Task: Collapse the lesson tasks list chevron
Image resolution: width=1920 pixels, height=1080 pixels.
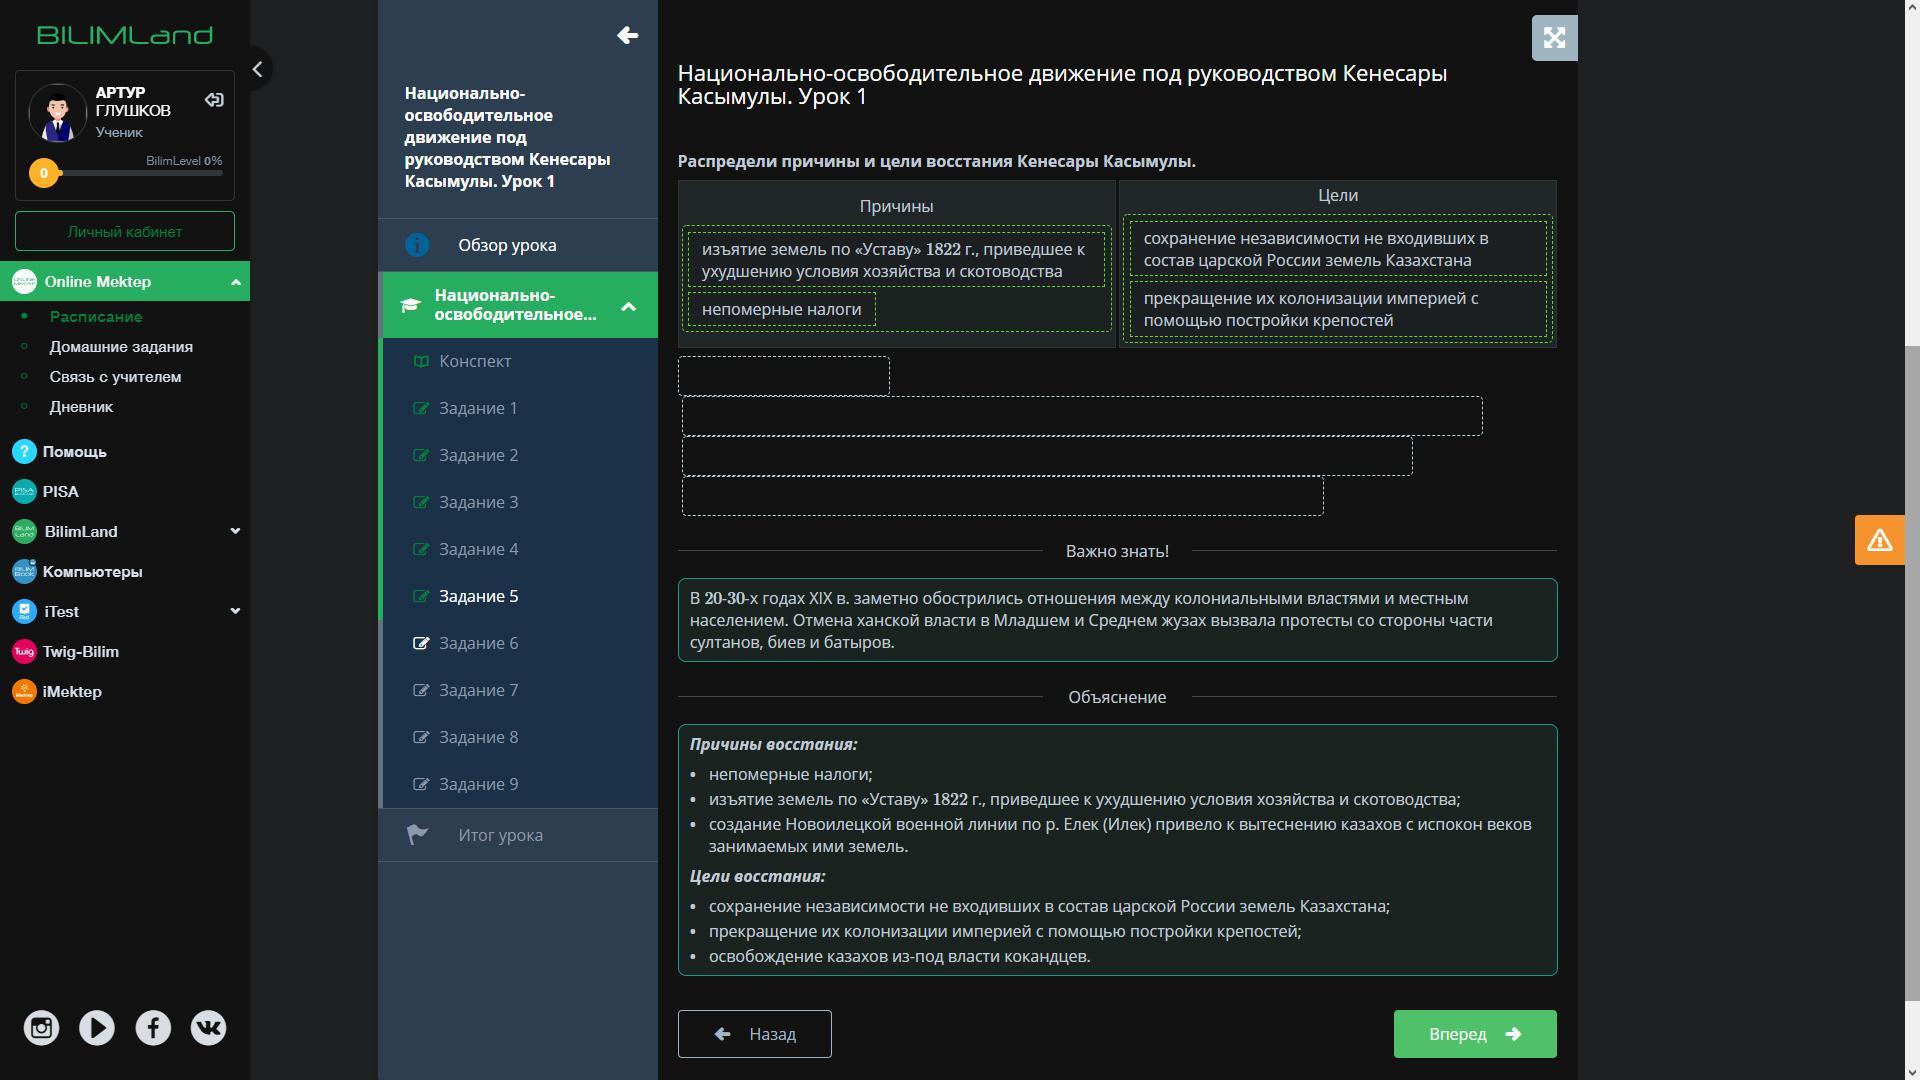Action: (628, 306)
